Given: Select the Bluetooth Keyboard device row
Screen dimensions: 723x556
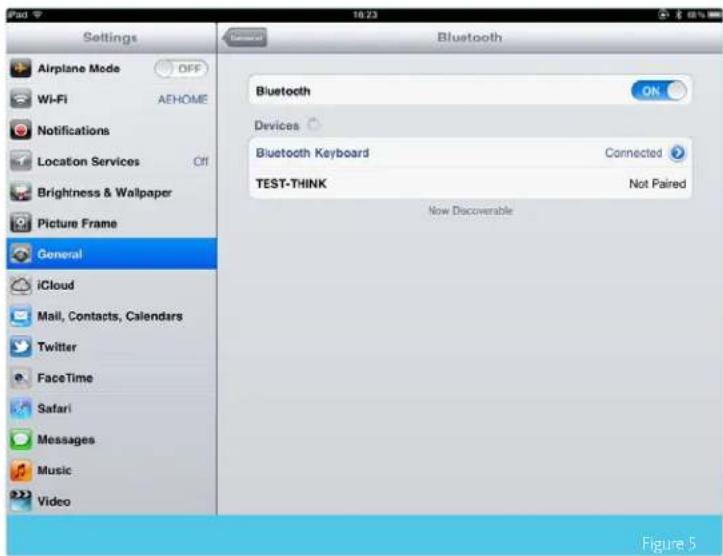Looking at the screenshot, I should point(470,153).
